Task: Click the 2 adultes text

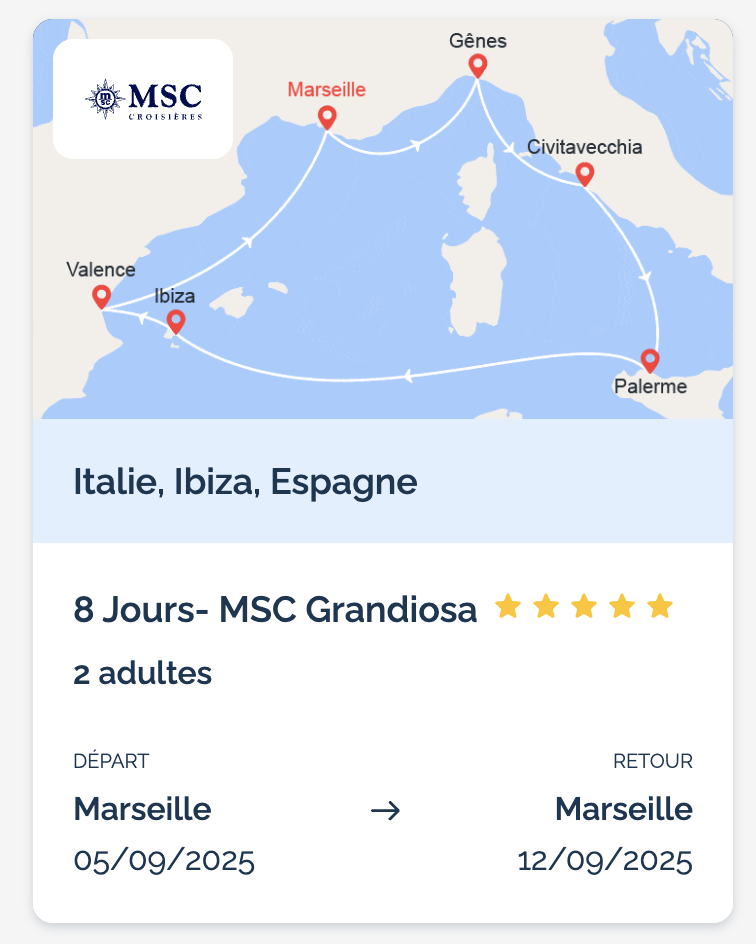Action: click(x=143, y=673)
